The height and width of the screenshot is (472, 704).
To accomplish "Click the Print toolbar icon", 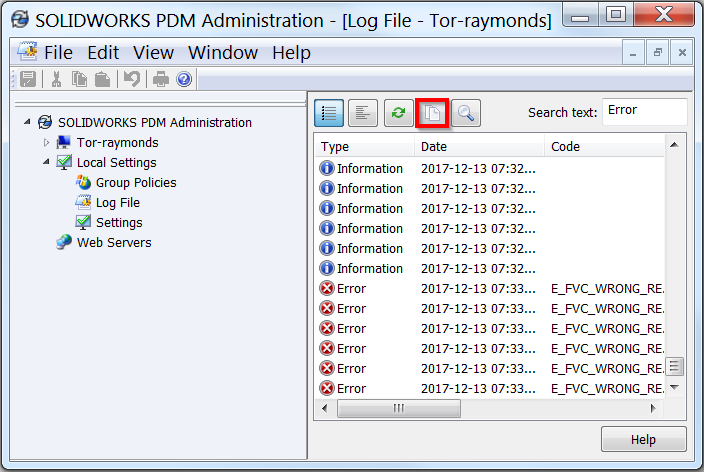I will pyautogui.click(x=161, y=79).
